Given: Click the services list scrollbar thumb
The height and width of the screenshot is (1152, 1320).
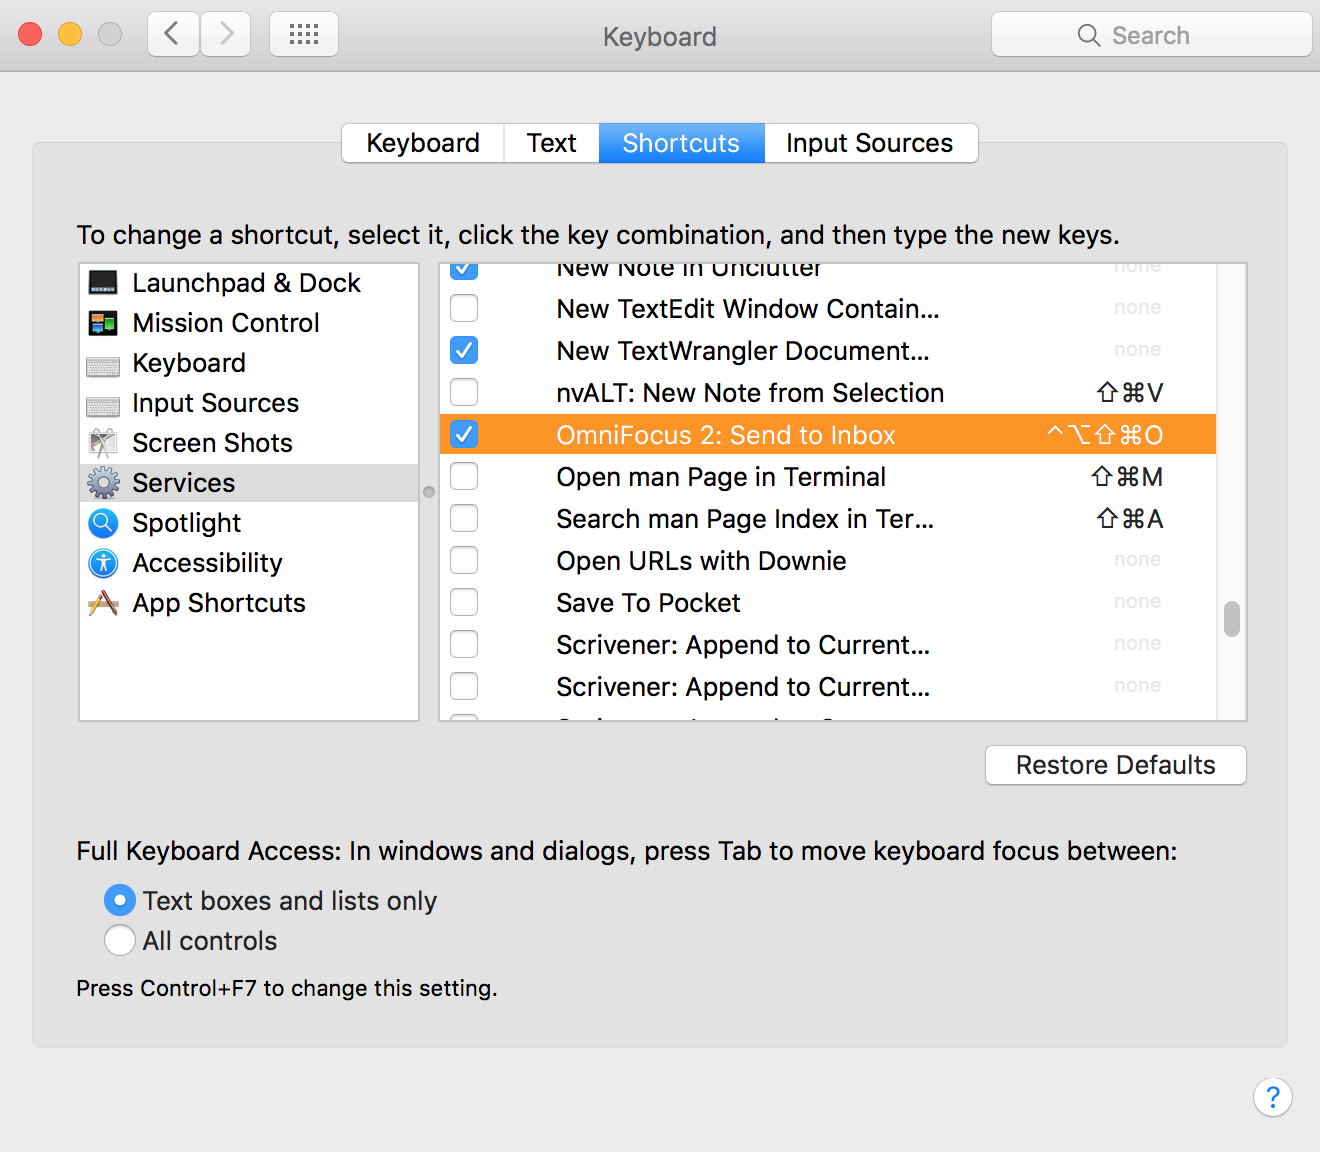Looking at the screenshot, I should pyautogui.click(x=1232, y=618).
